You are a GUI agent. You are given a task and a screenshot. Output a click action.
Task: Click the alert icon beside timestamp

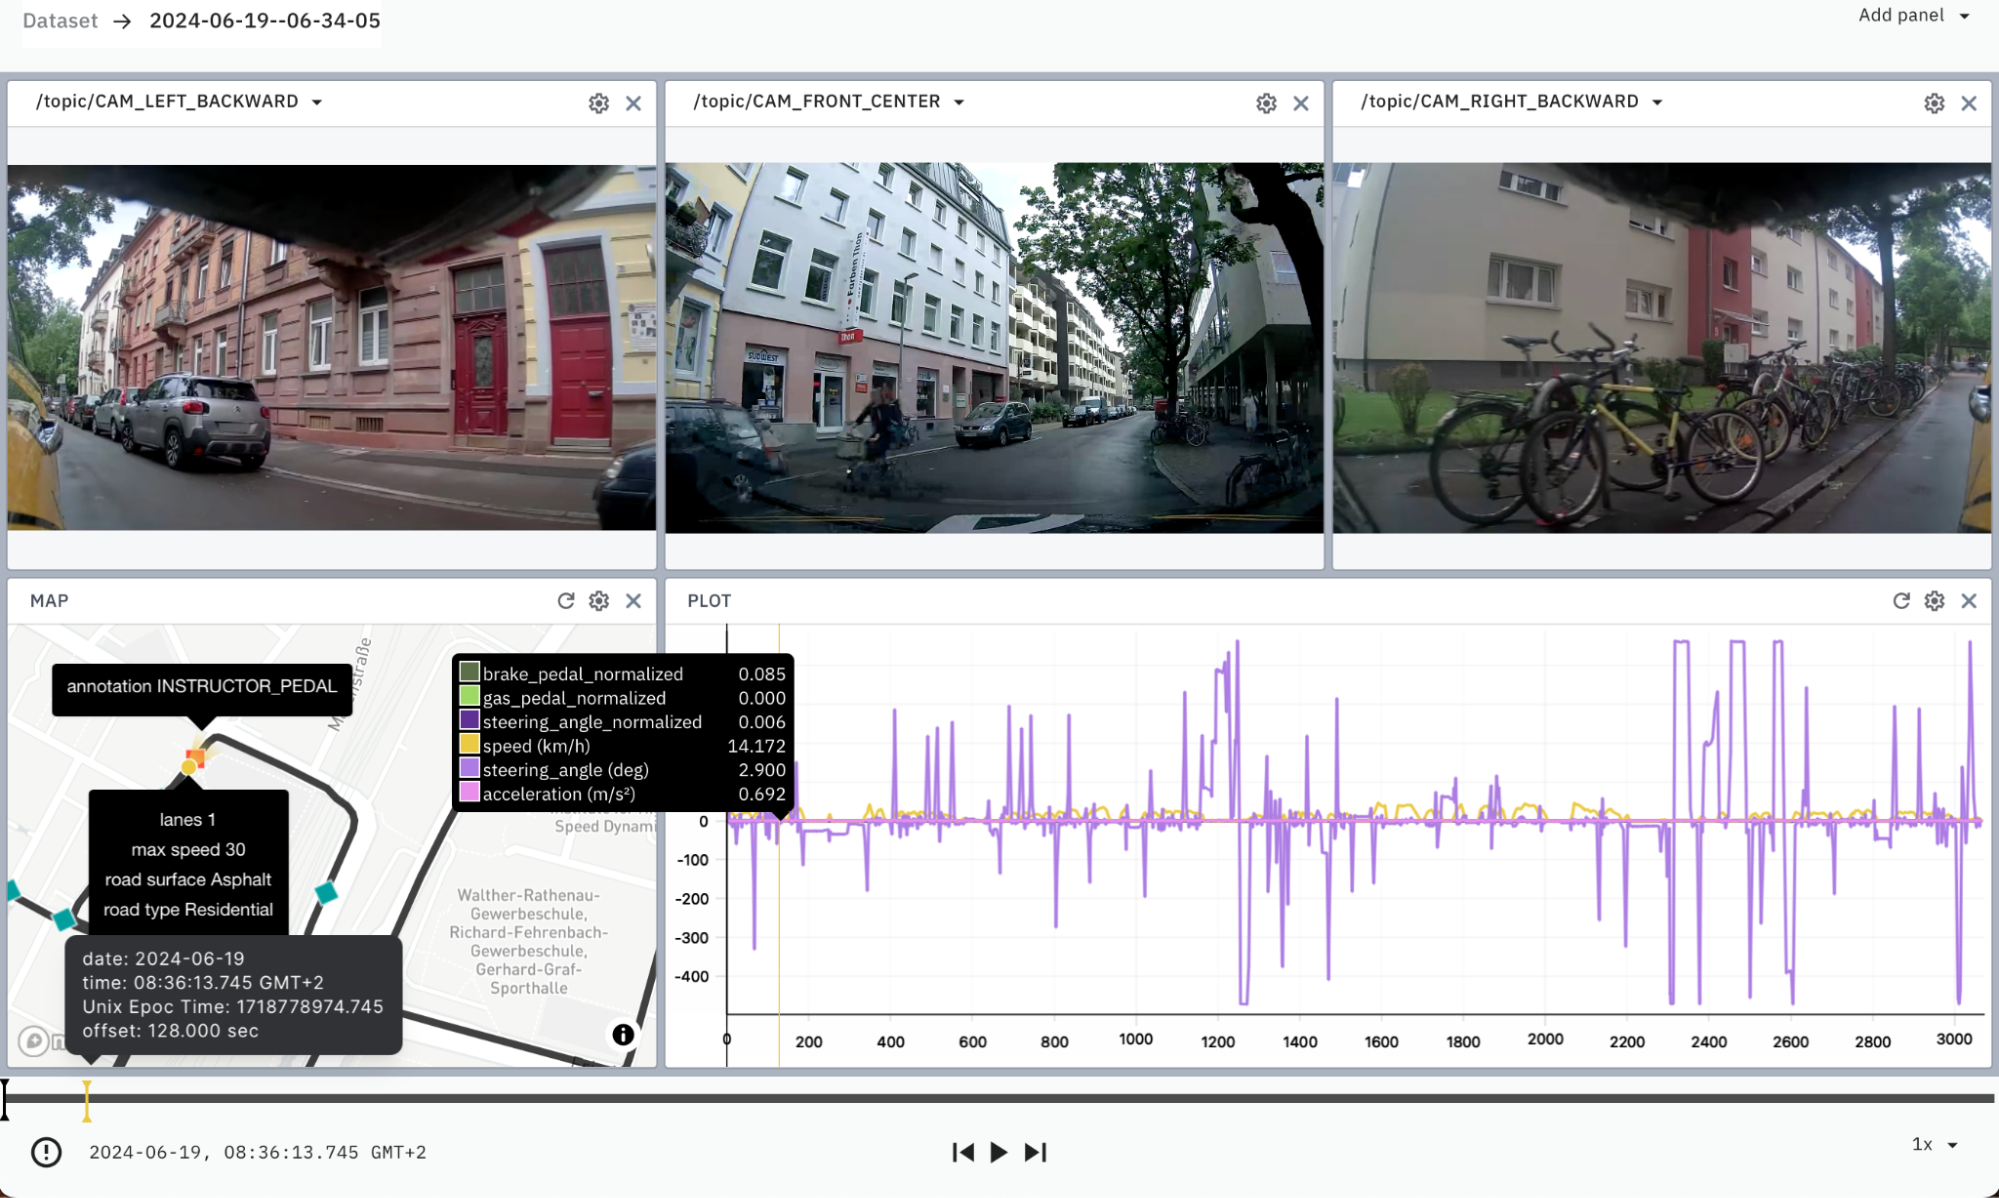point(46,1152)
